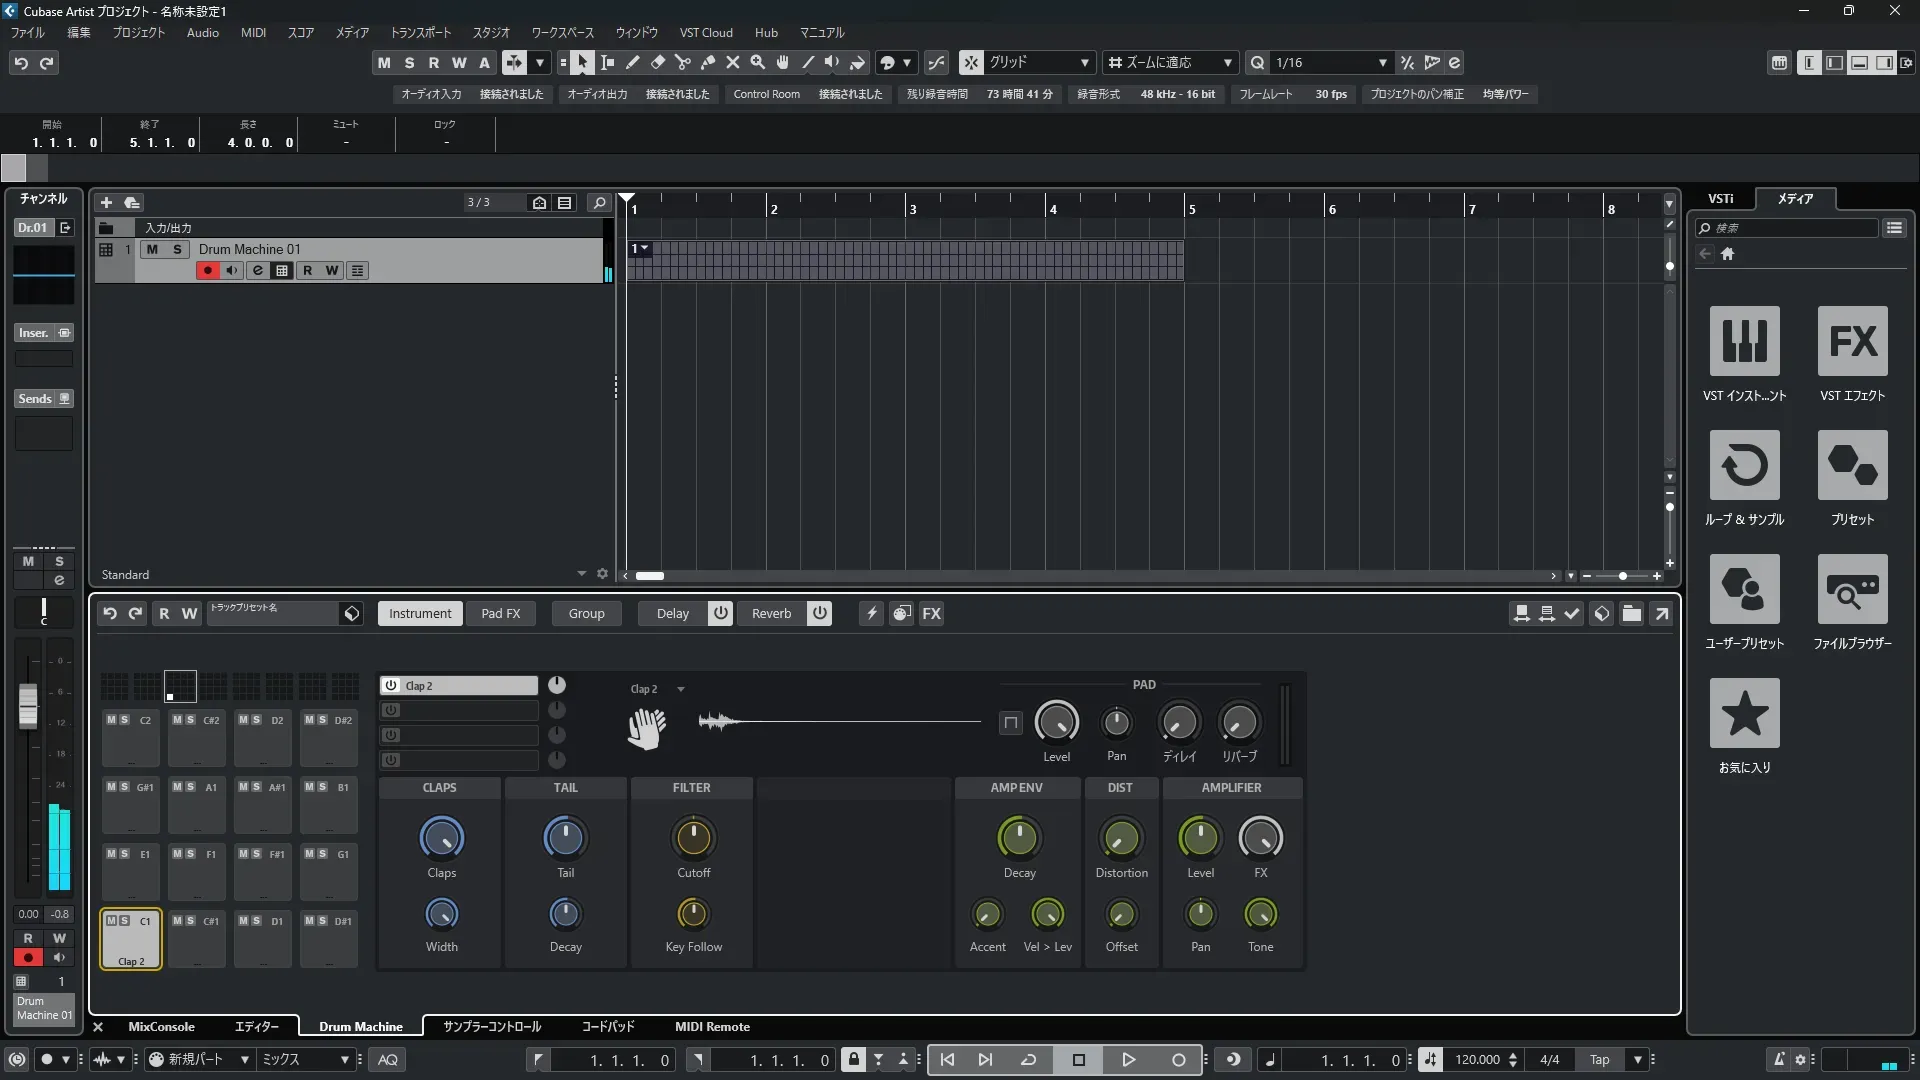Select the Glue tool in toolbar

coord(708,62)
